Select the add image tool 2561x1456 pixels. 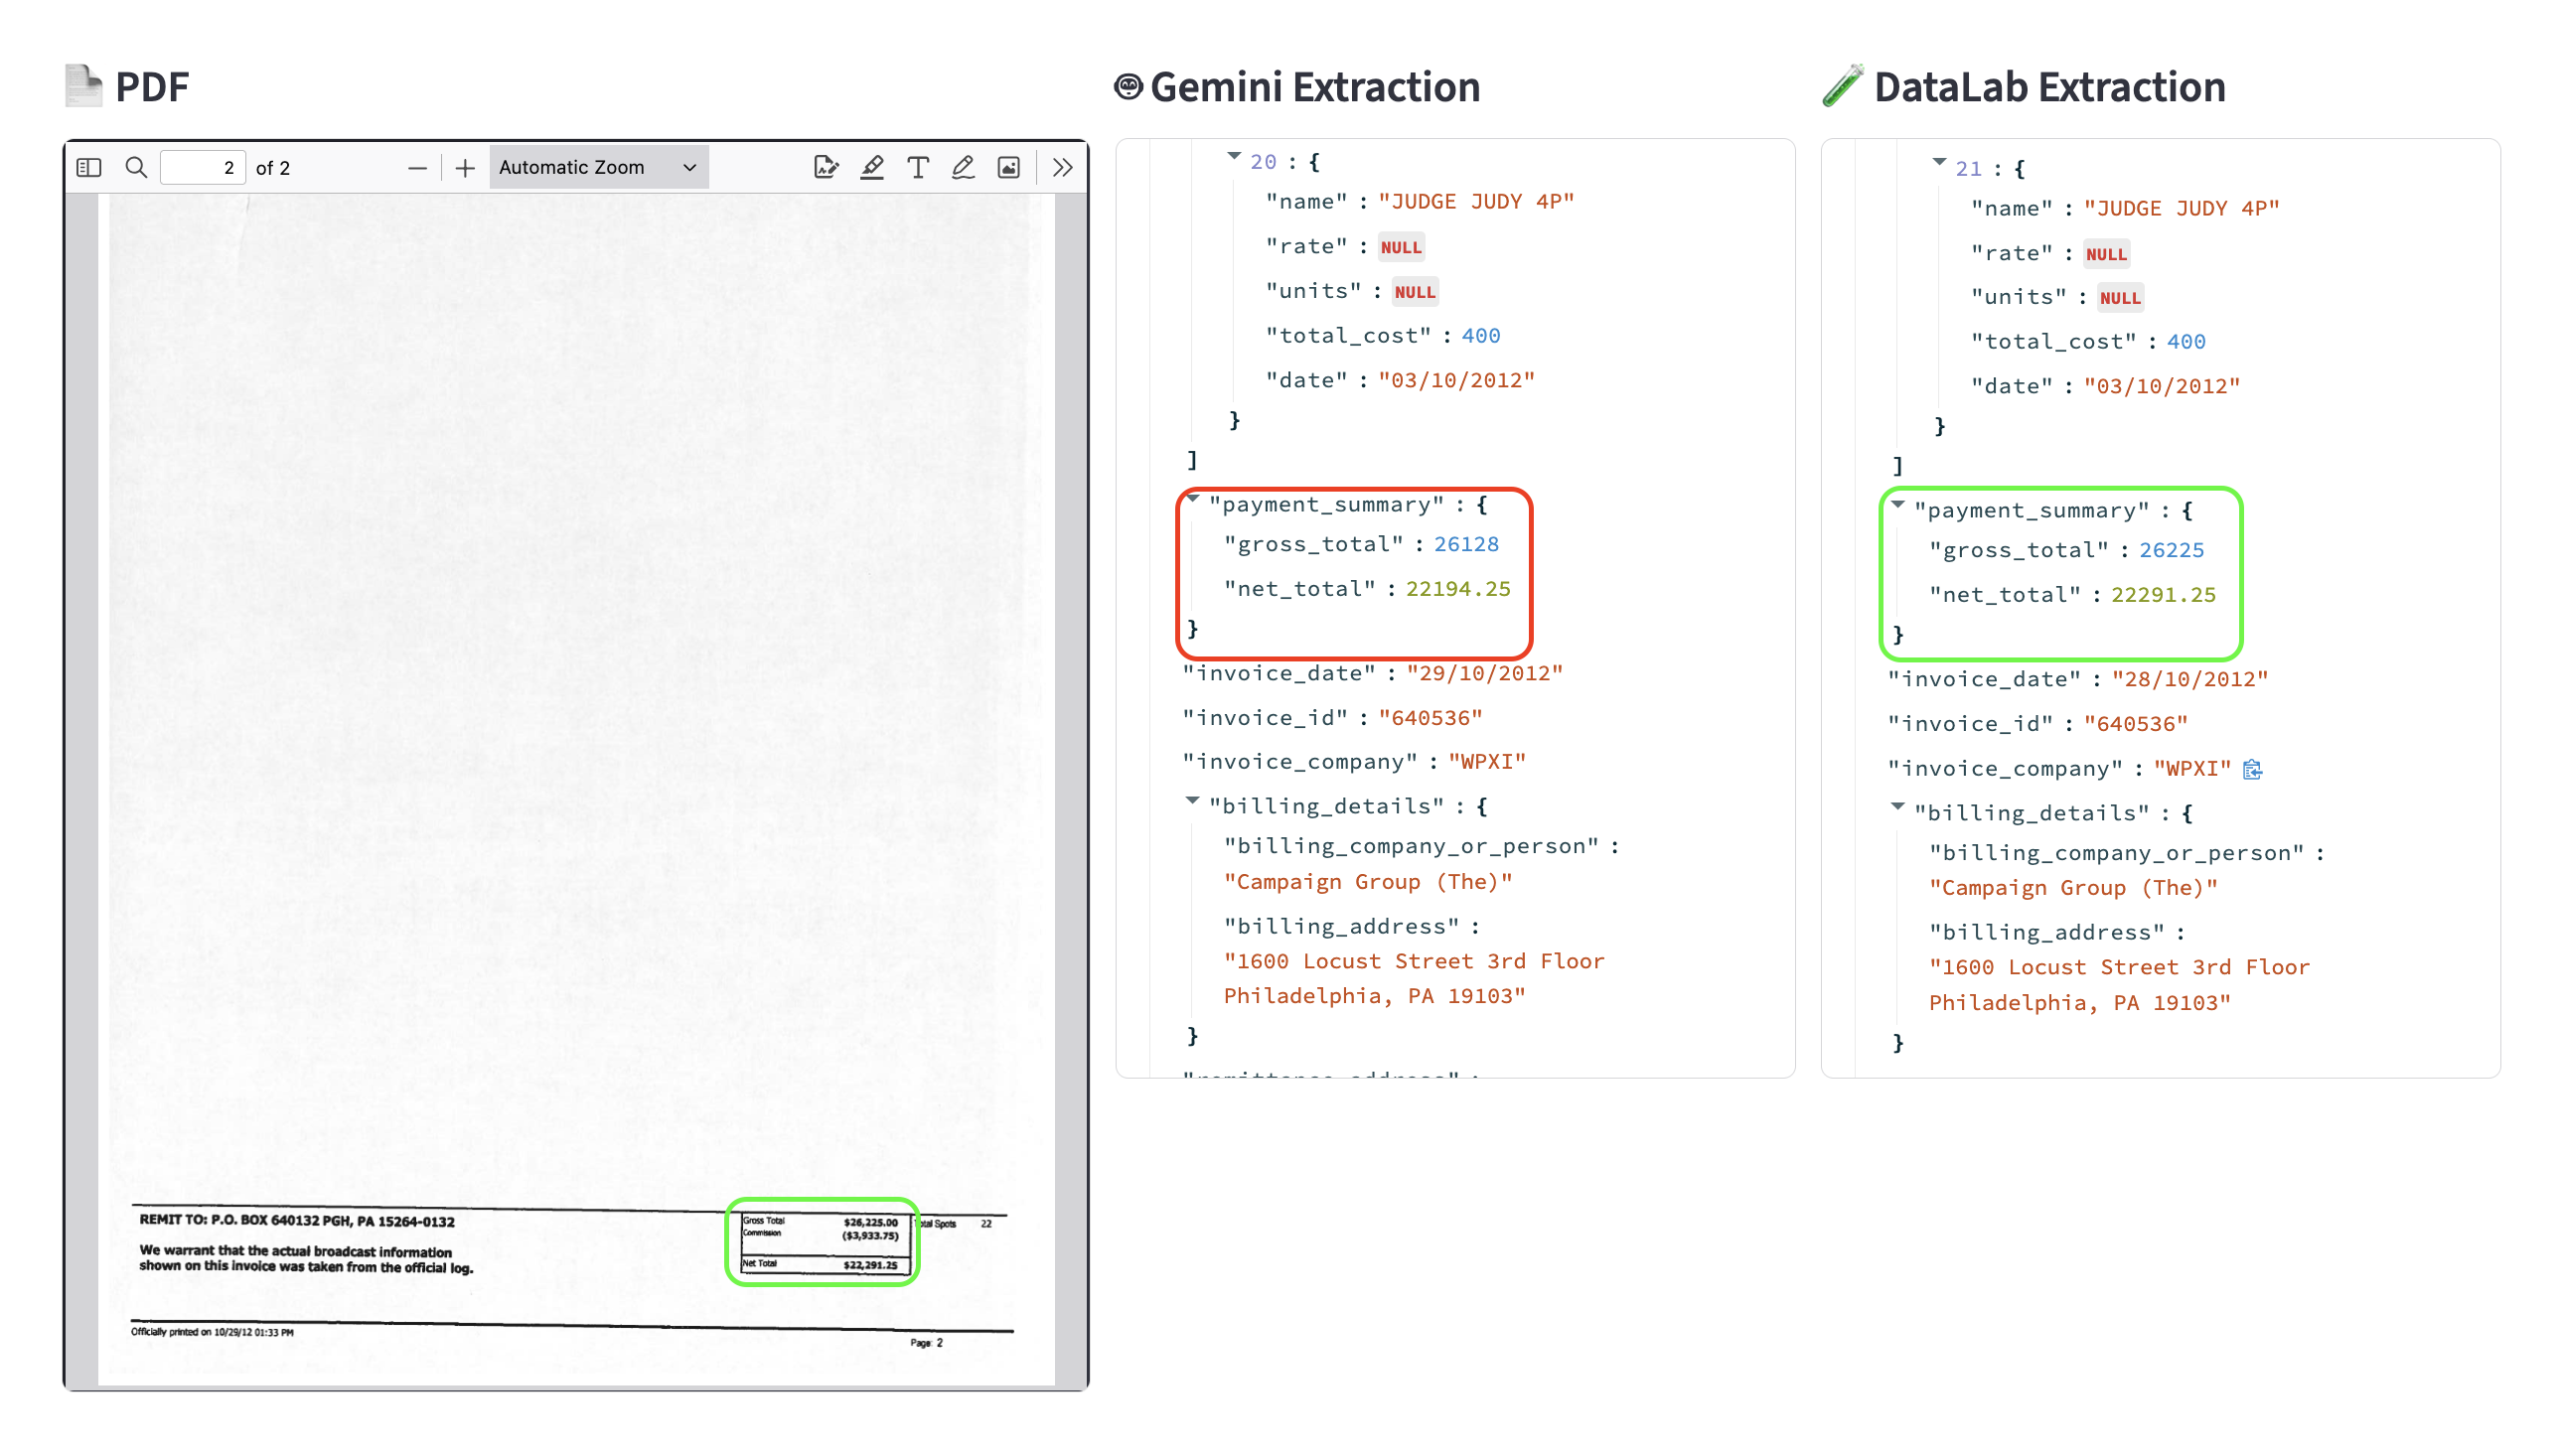(x=1008, y=167)
